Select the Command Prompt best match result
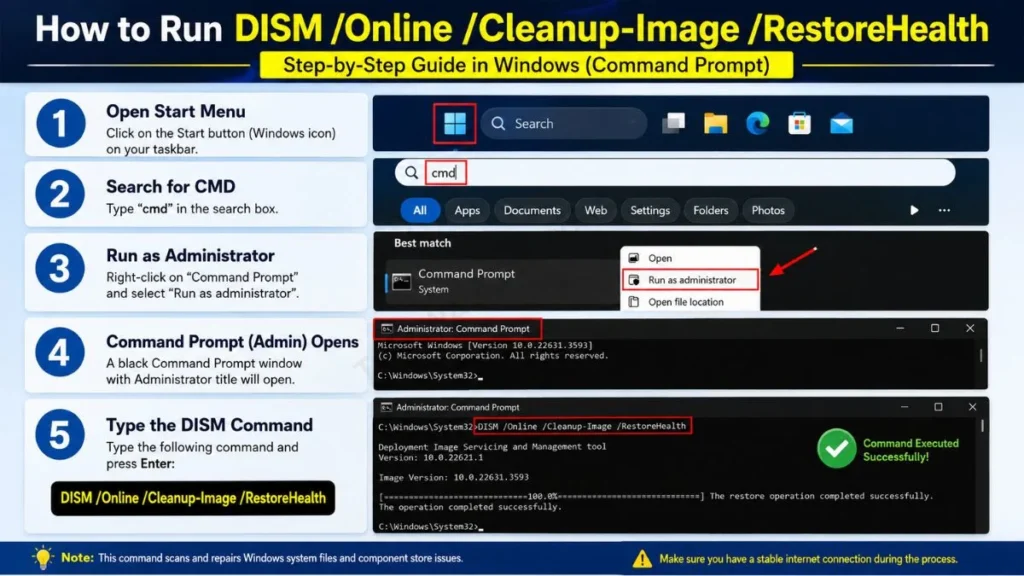The height and width of the screenshot is (576, 1024). coord(502,281)
